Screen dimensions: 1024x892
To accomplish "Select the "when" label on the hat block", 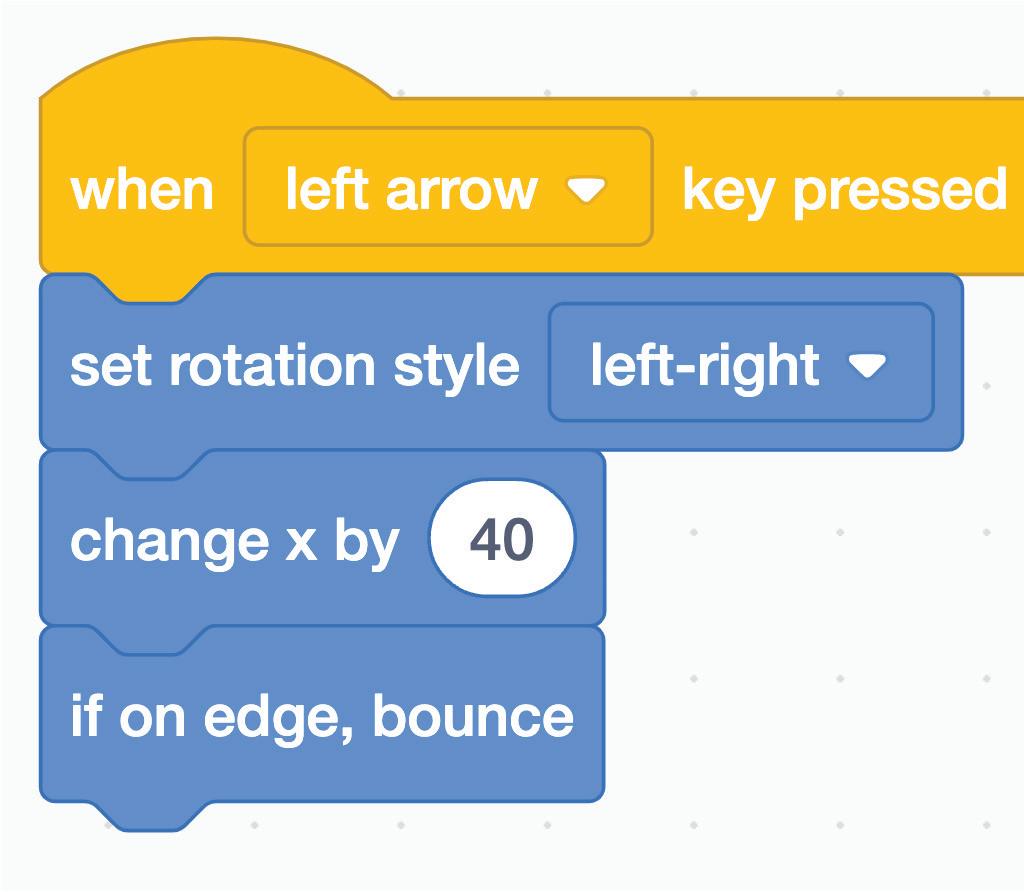I will pos(142,189).
